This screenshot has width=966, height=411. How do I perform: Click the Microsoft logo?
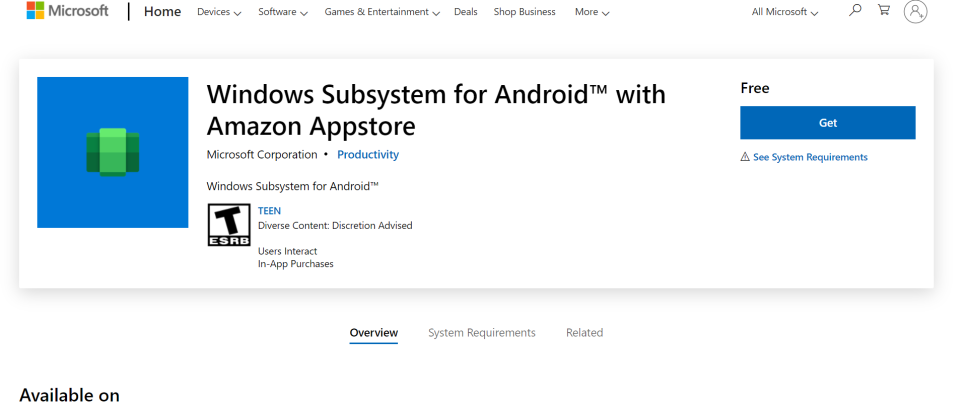67,11
